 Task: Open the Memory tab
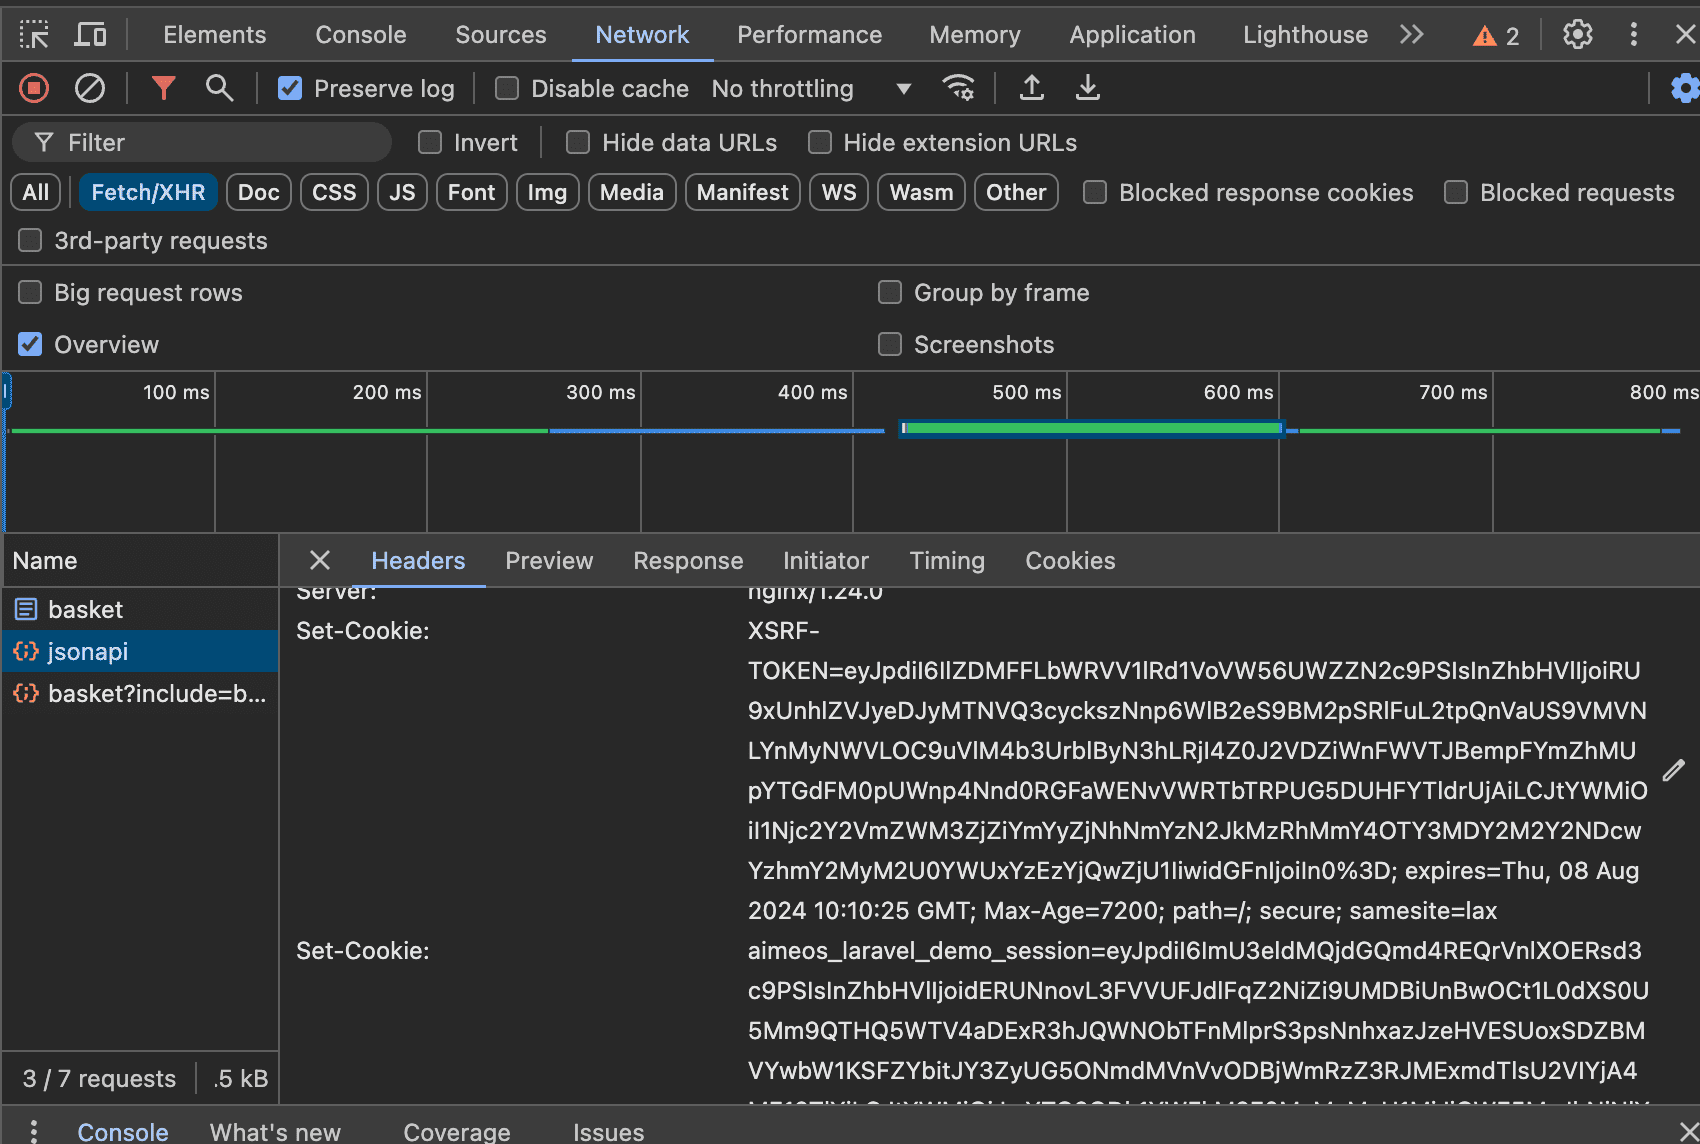click(975, 35)
